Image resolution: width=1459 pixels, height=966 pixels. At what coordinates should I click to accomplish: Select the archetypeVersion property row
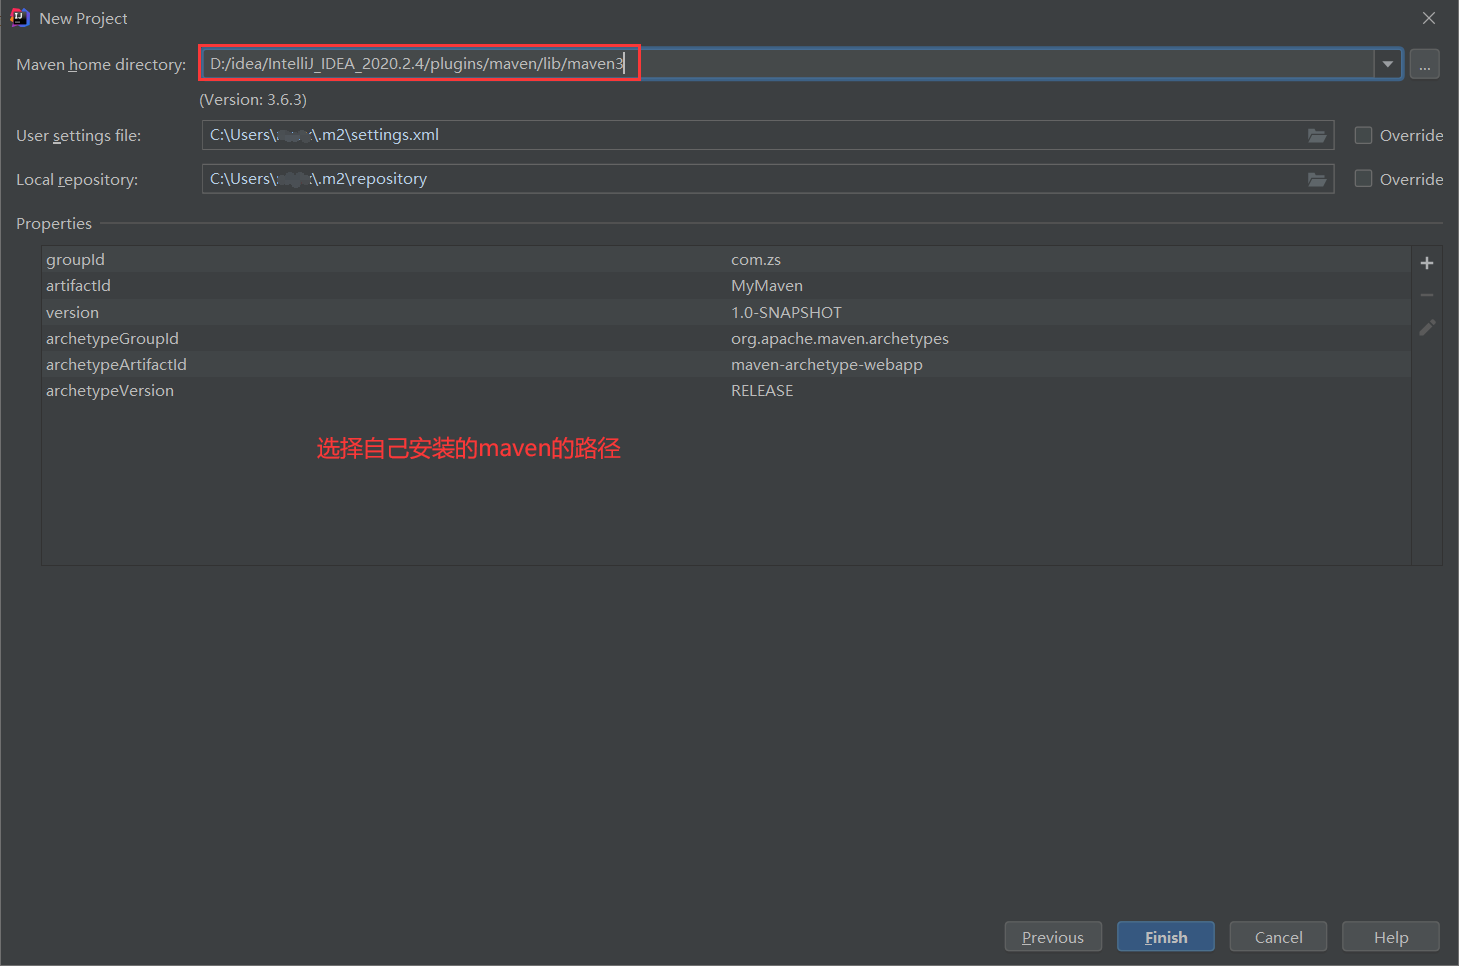(726, 390)
